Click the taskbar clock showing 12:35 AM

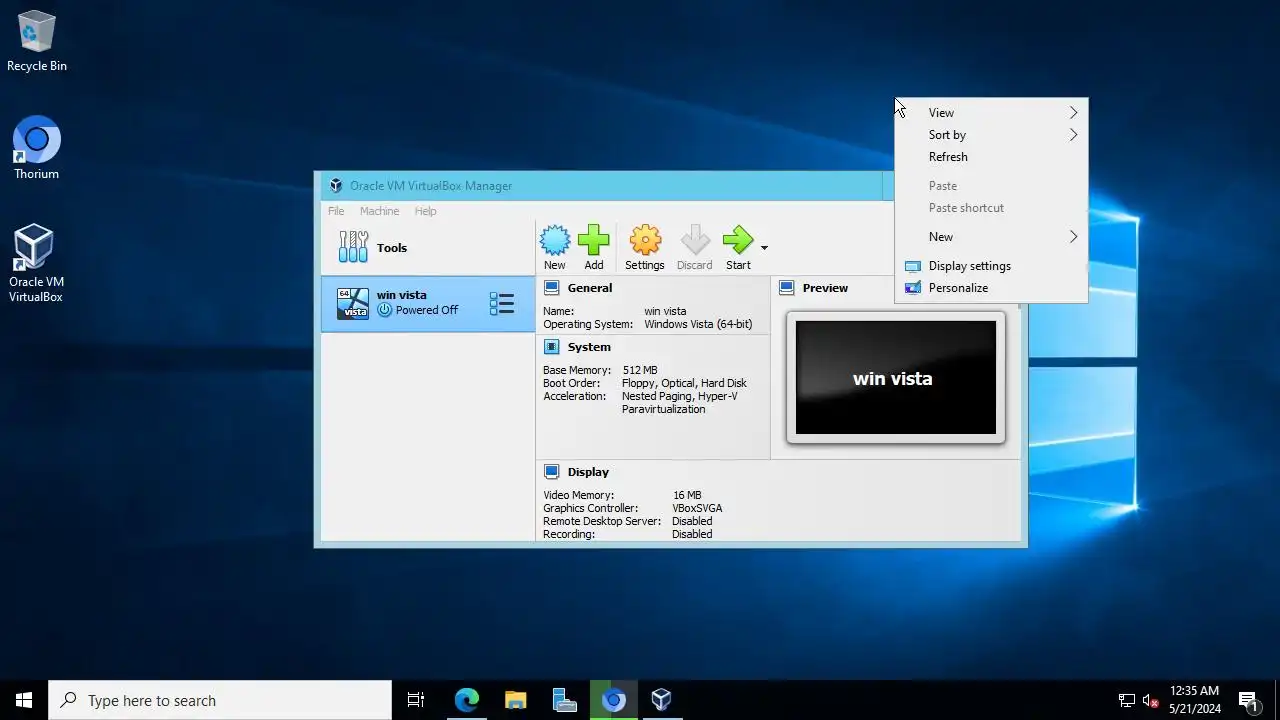click(x=1195, y=700)
